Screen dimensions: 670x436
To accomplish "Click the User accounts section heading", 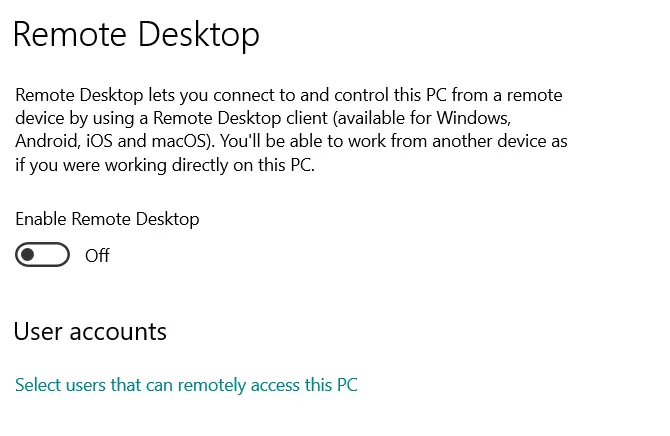I will point(90,331).
